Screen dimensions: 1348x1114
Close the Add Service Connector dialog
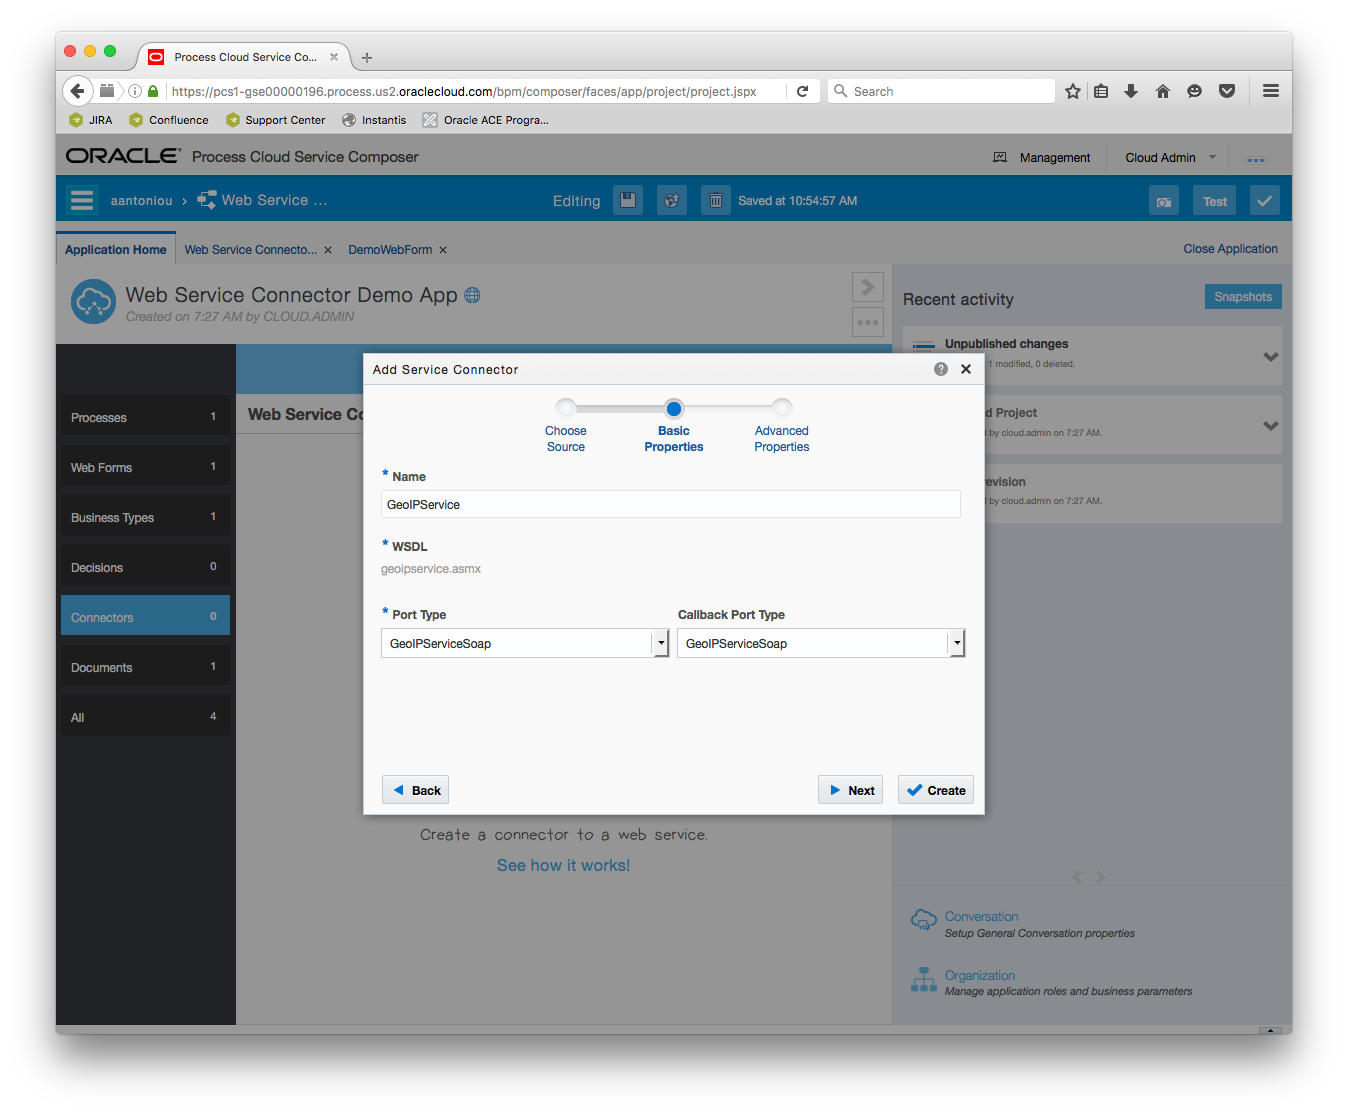(x=966, y=369)
